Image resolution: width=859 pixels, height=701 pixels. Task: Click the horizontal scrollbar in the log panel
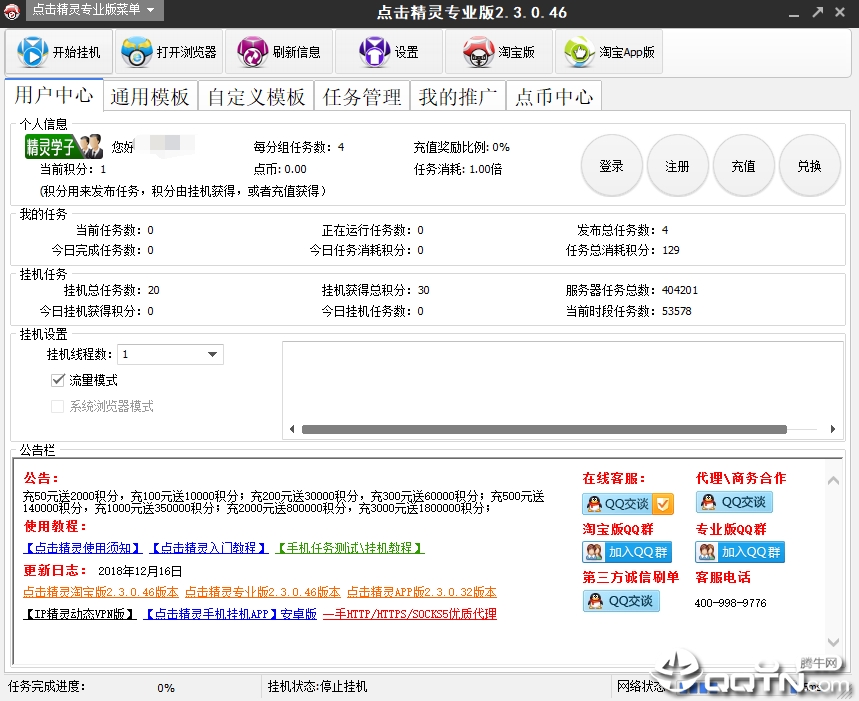[558, 429]
